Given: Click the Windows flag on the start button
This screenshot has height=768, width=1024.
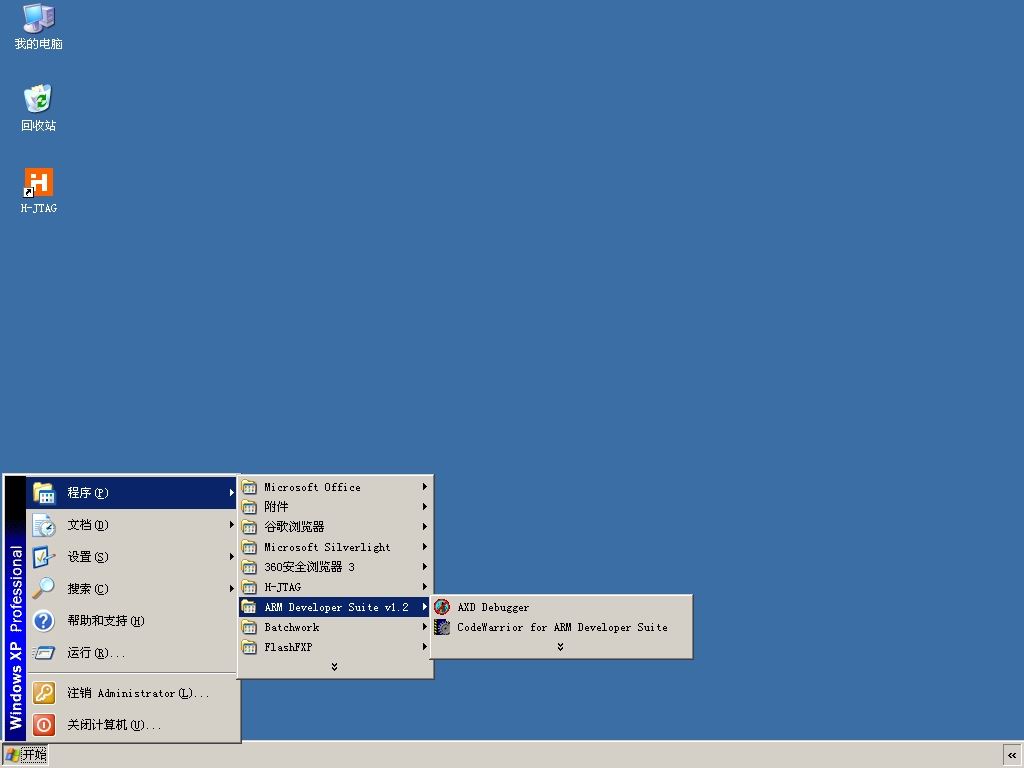Looking at the screenshot, I should [12, 755].
